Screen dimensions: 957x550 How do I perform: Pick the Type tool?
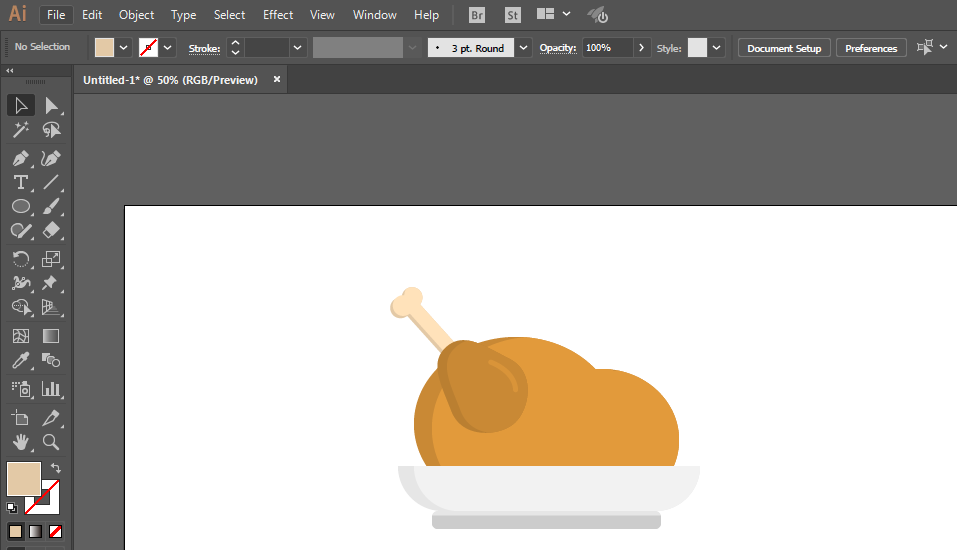click(x=20, y=182)
